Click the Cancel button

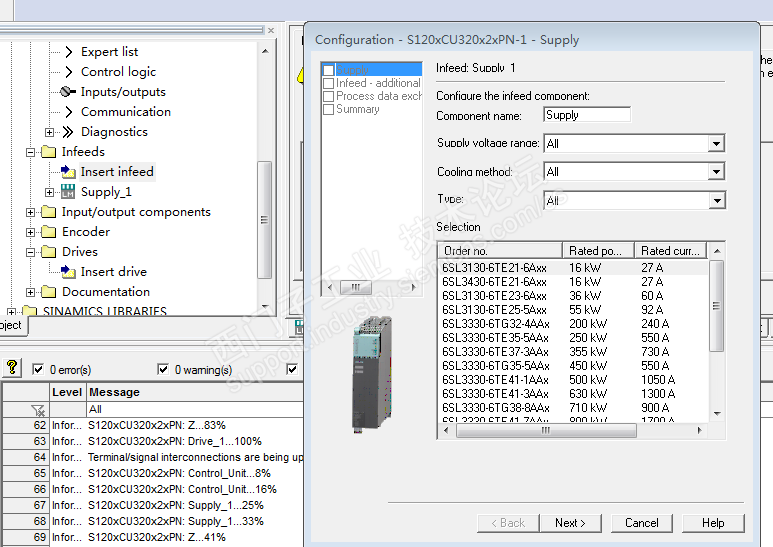coord(641,523)
